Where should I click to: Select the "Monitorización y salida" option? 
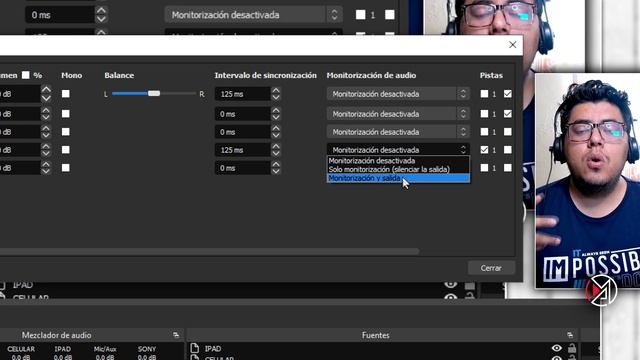tap(398, 178)
